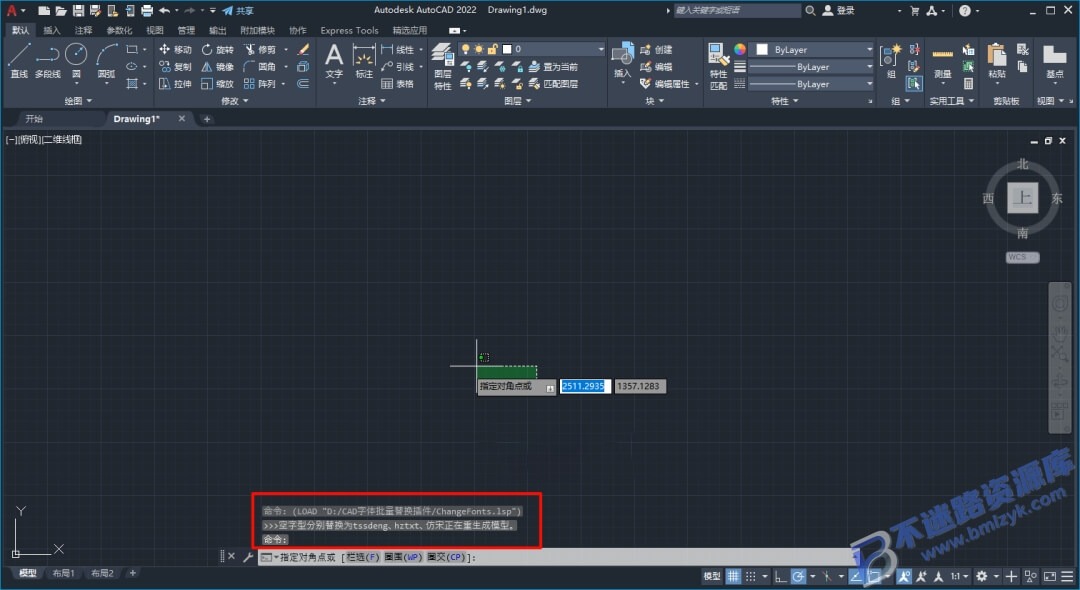Screen dimensions: 1080x590
Task: Toggle ortho mode in status bar
Action: (x=780, y=576)
